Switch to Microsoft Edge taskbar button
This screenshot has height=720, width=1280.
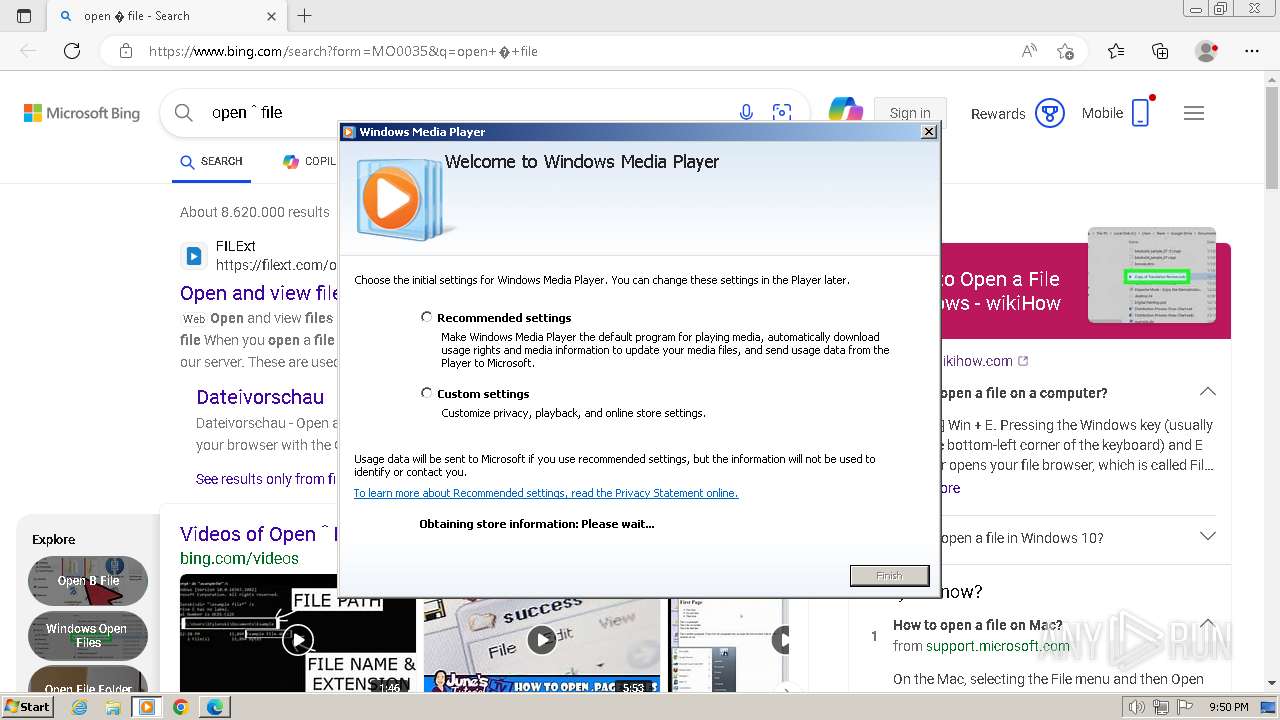pyautogui.click(x=214, y=707)
